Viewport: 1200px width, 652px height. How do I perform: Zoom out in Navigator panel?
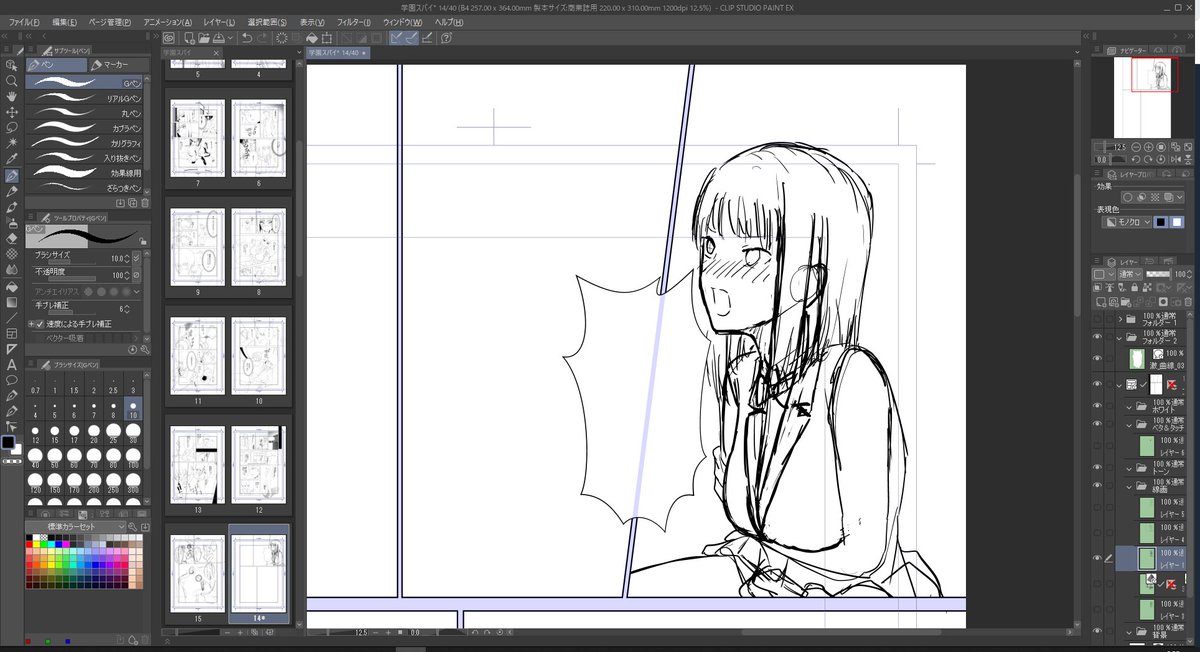tap(1138, 146)
